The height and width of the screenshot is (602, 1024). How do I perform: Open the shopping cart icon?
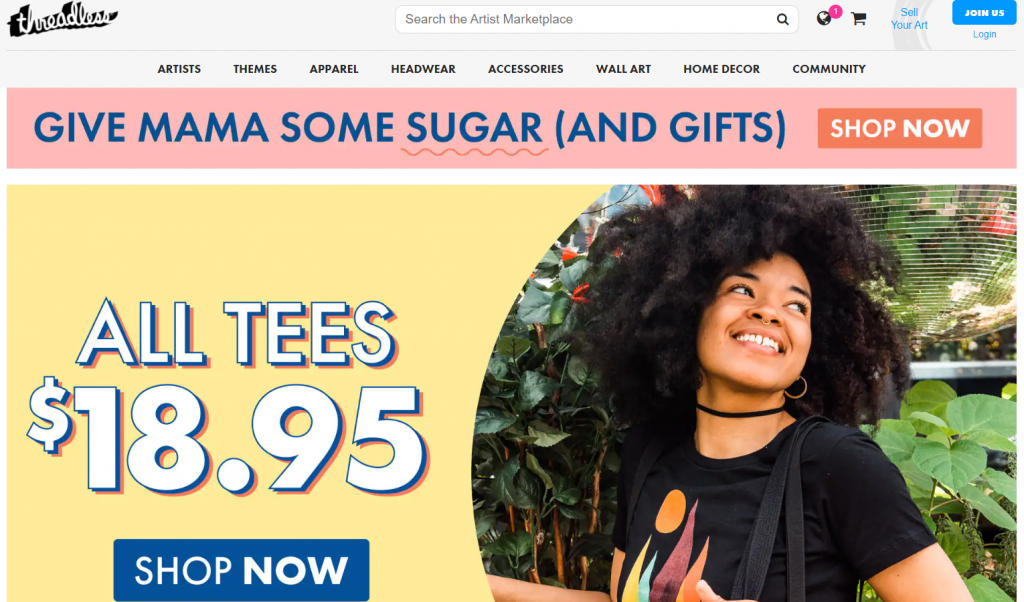coord(858,19)
